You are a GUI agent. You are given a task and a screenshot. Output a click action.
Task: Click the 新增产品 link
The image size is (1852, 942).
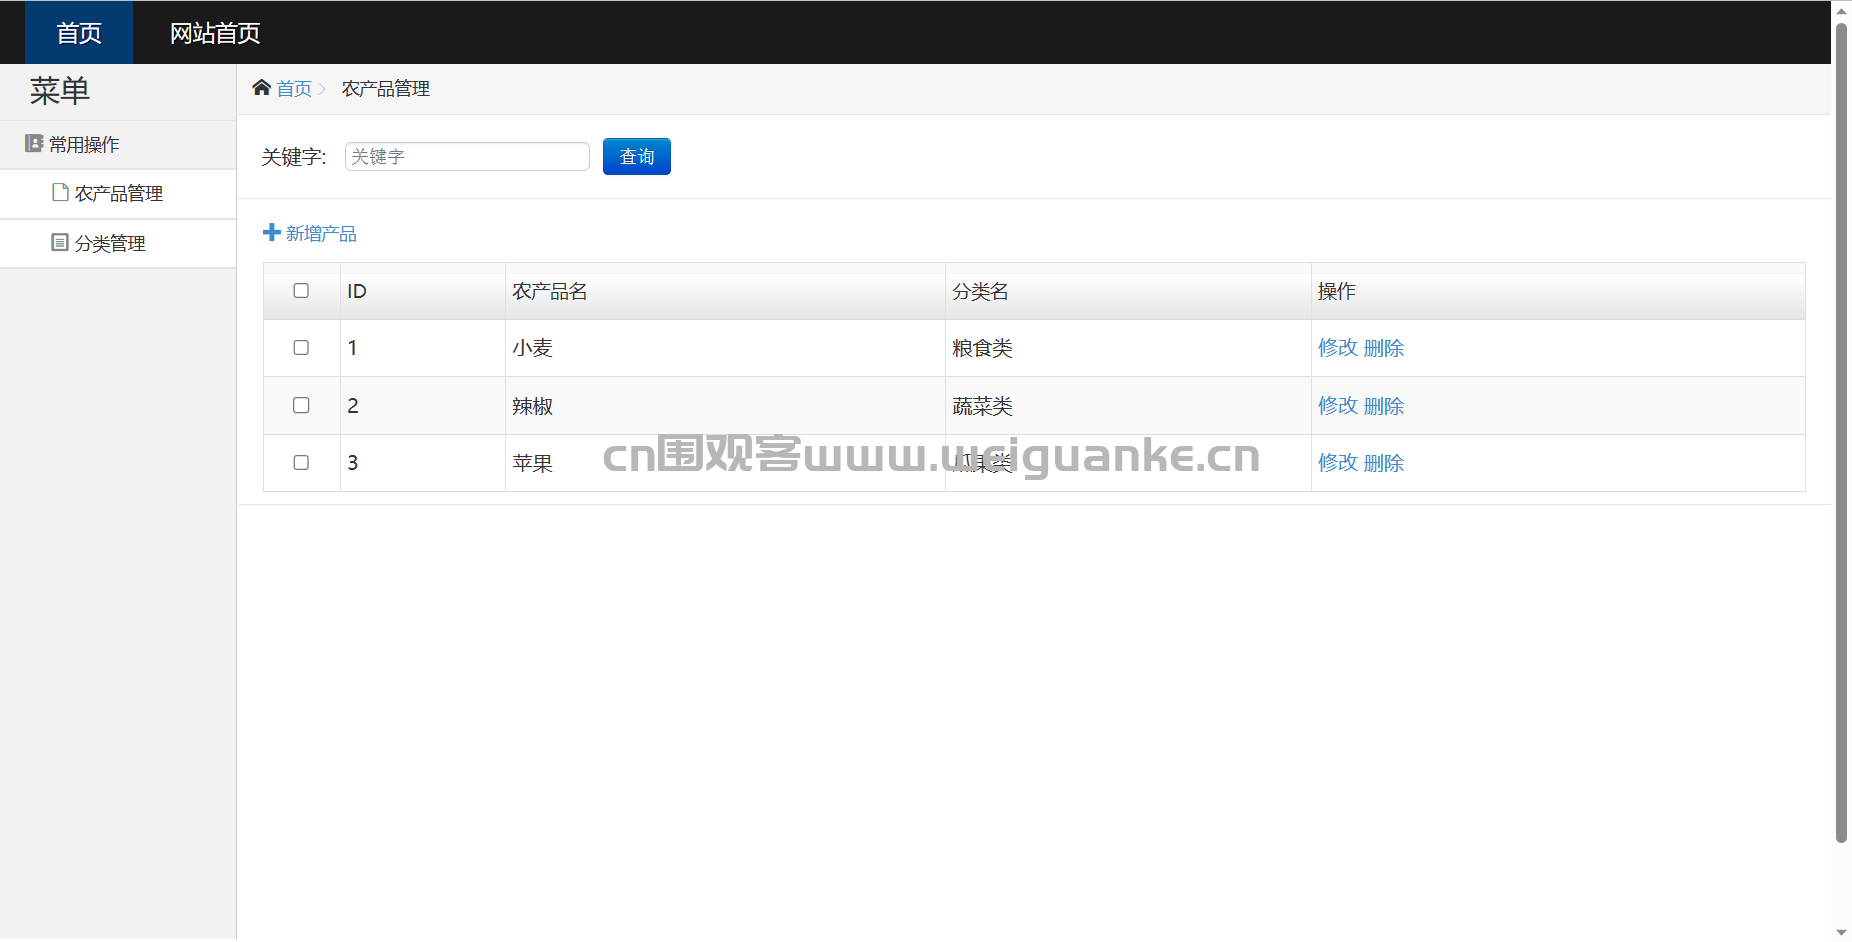tap(321, 233)
